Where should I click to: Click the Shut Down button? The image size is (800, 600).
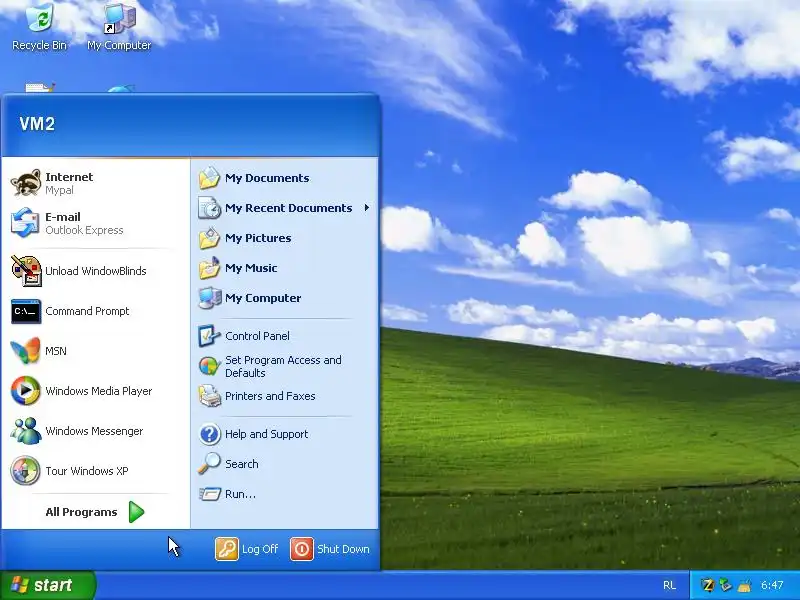pos(330,549)
